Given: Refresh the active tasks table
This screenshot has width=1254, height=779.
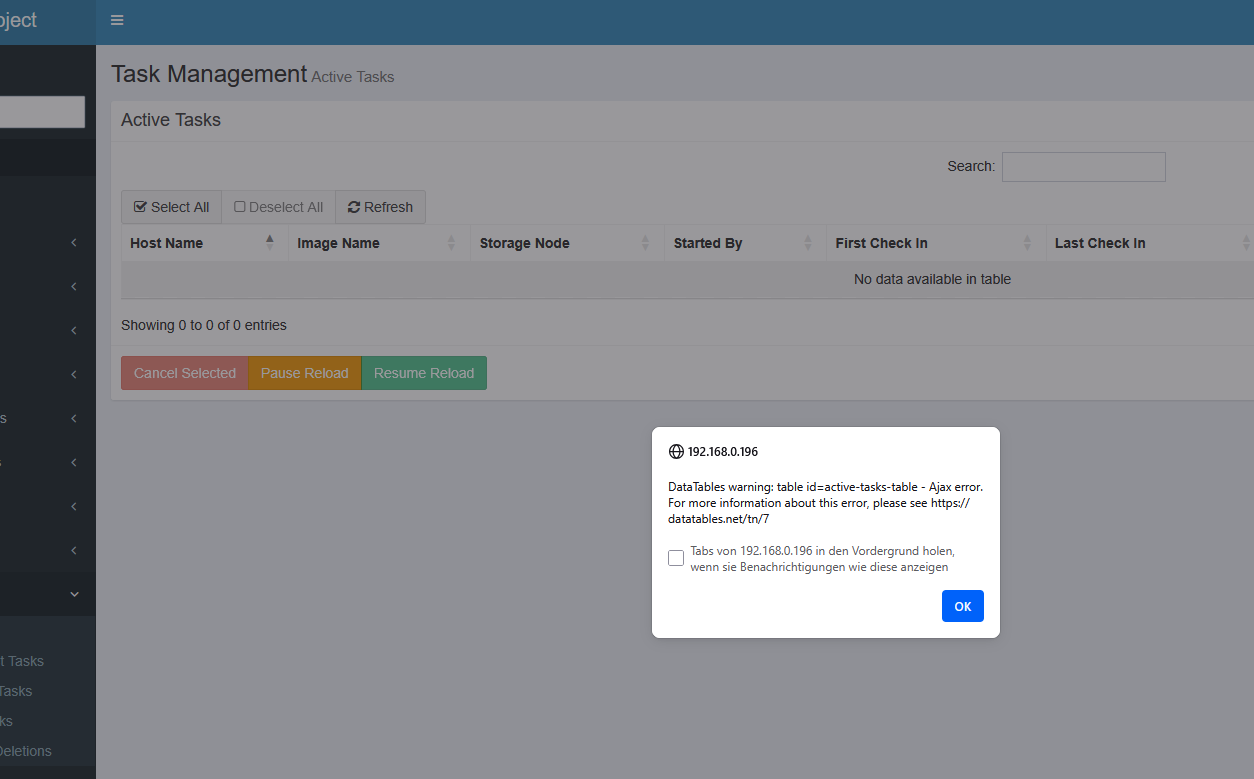Looking at the screenshot, I should point(380,207).
